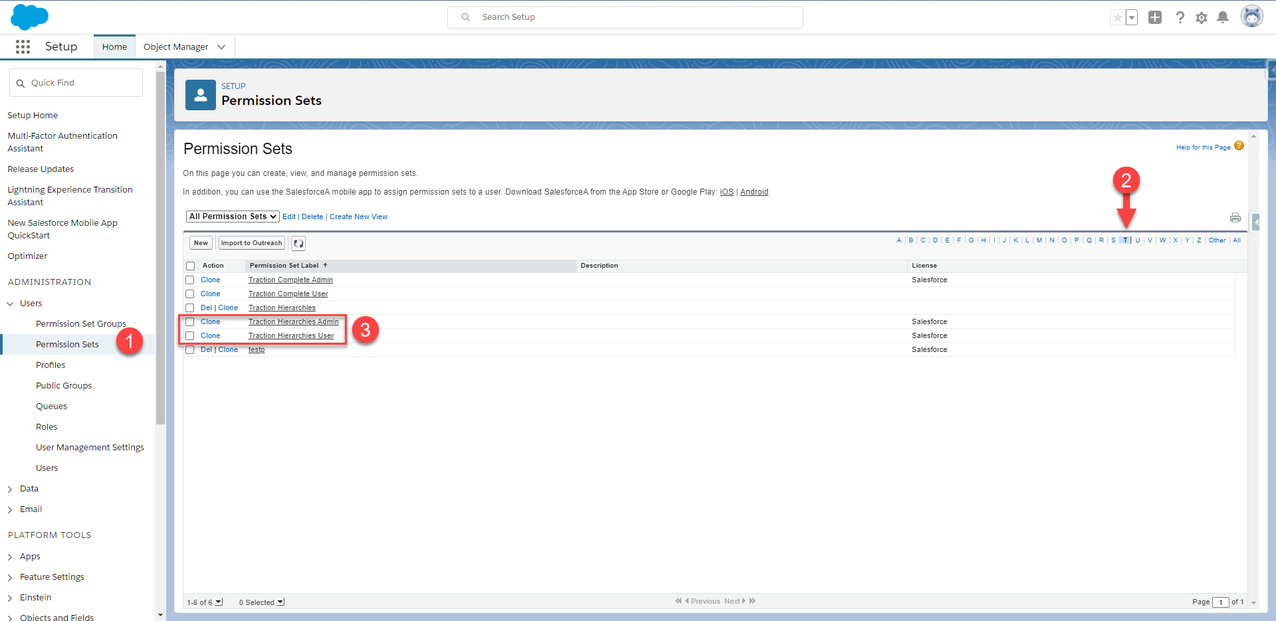Show All in the alphabet filter
Image resolution: width=1276 pixels, height=621 pixels.
(1237, 240)
